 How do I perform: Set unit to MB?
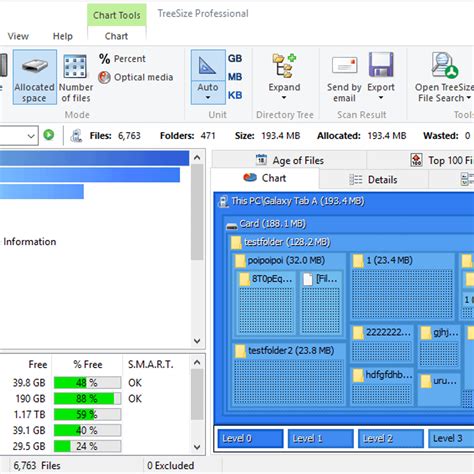235,77
